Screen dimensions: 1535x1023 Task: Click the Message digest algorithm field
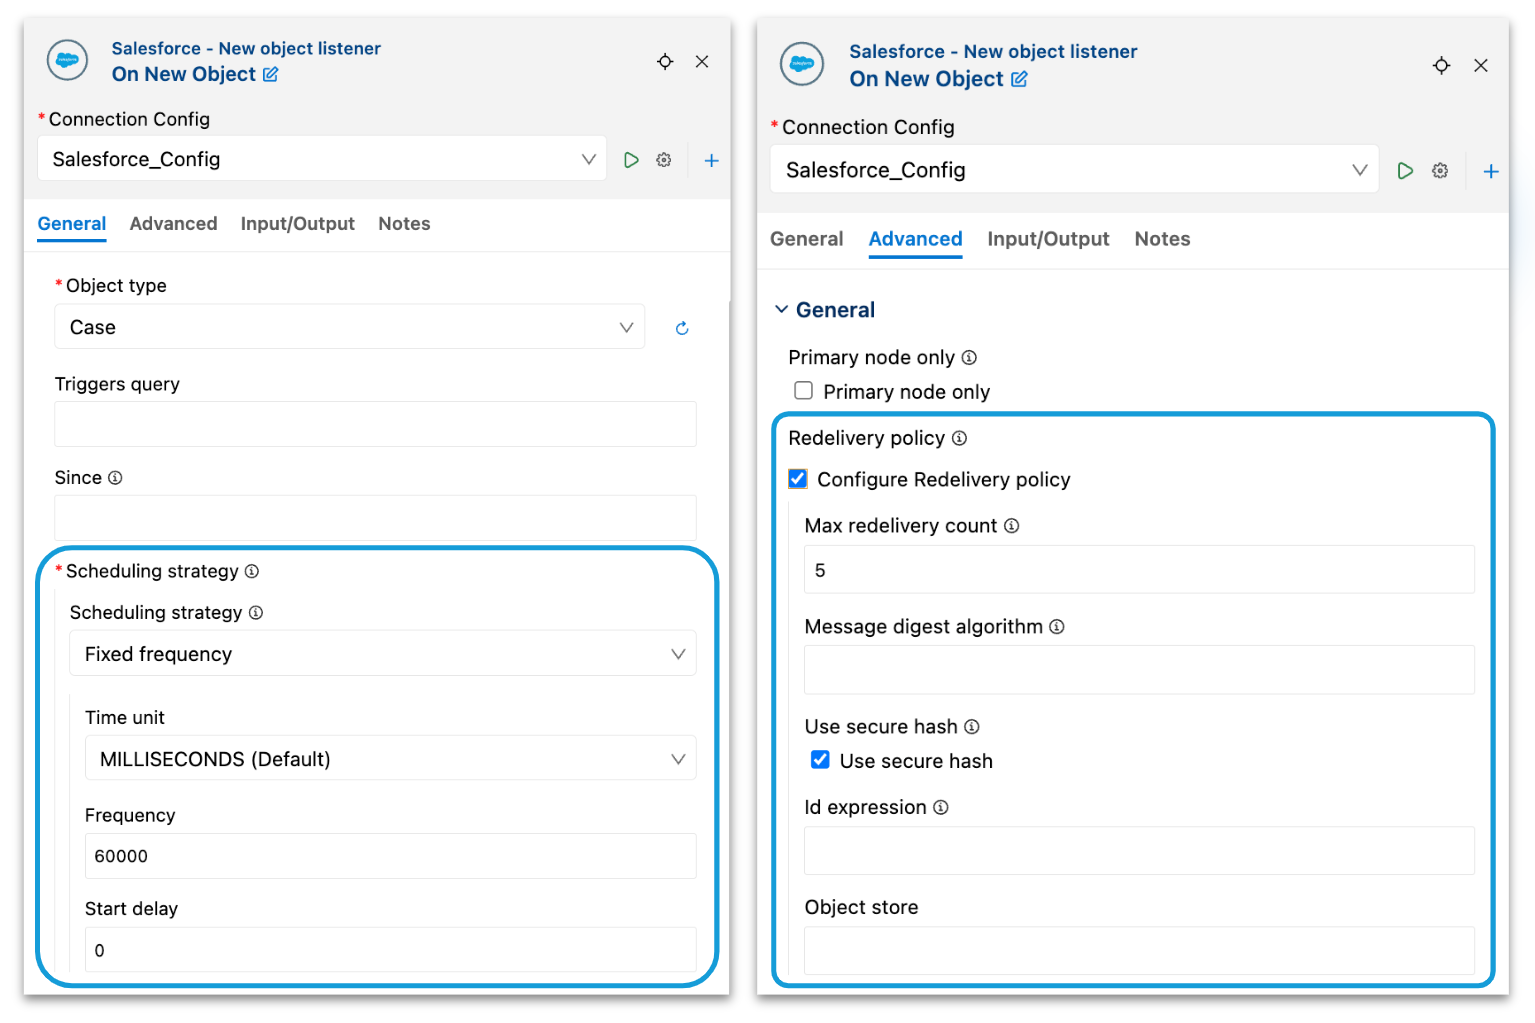pos(1140,670)
